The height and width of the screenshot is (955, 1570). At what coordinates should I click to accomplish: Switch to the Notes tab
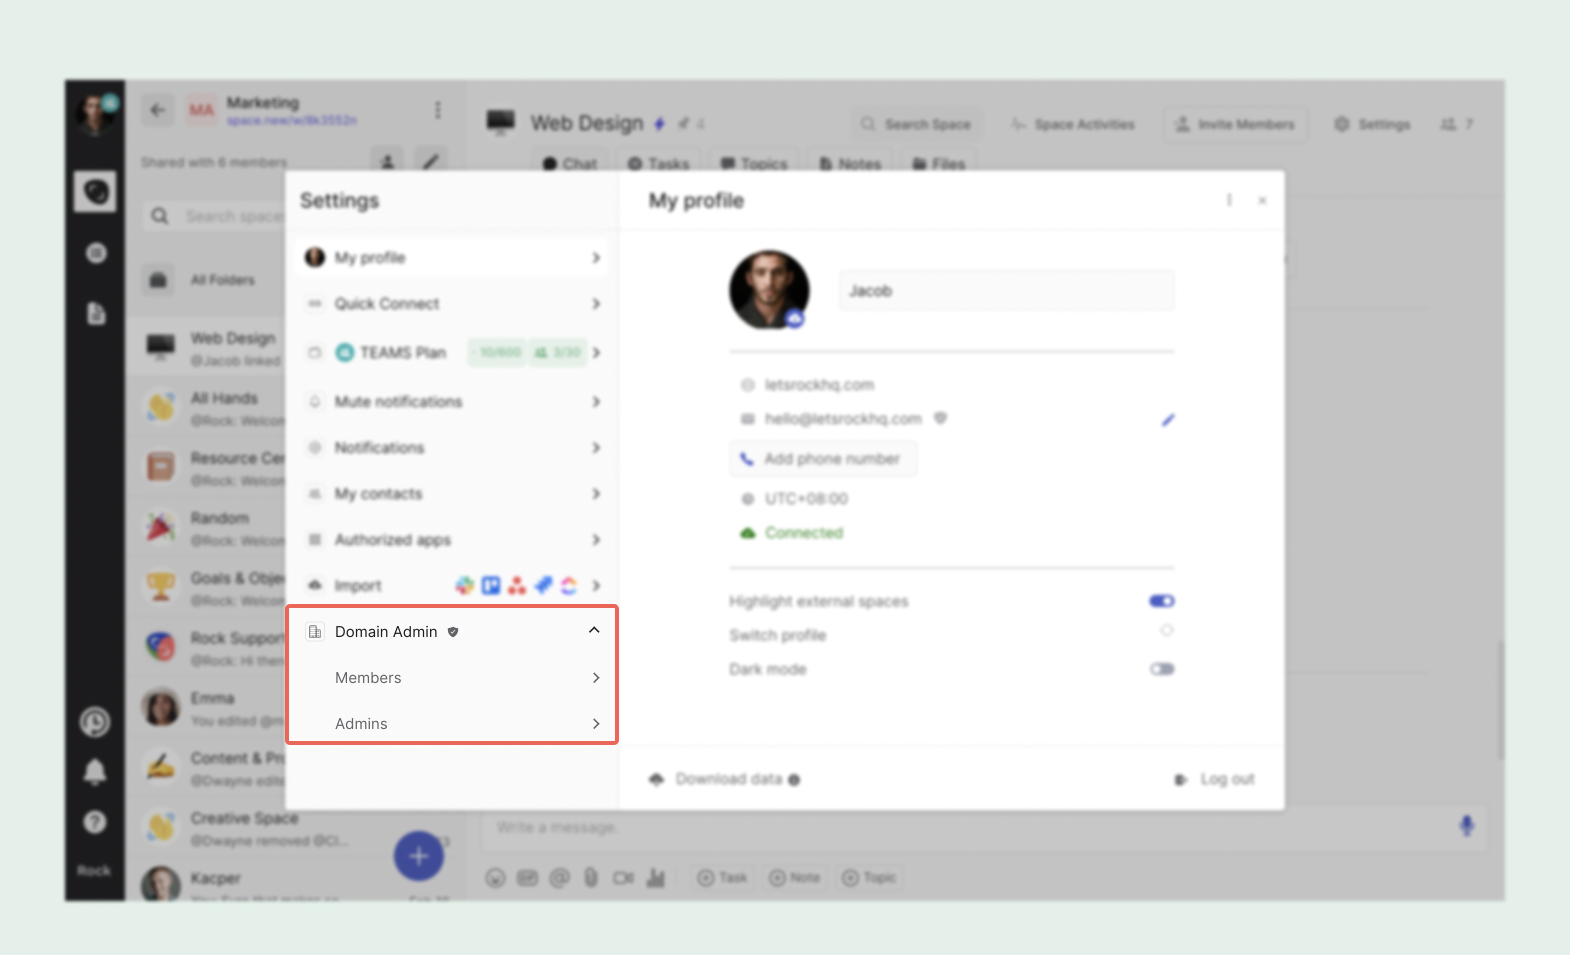[851, 164]
